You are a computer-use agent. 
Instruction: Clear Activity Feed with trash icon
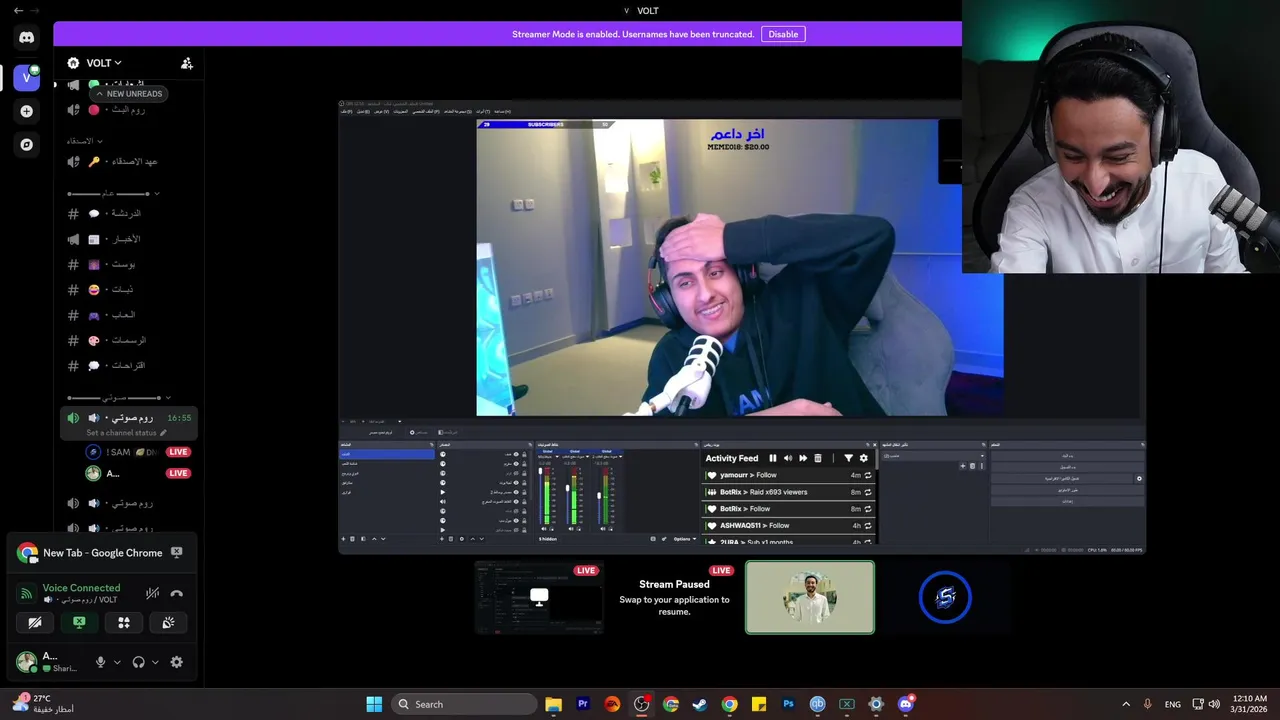point(817,458)
